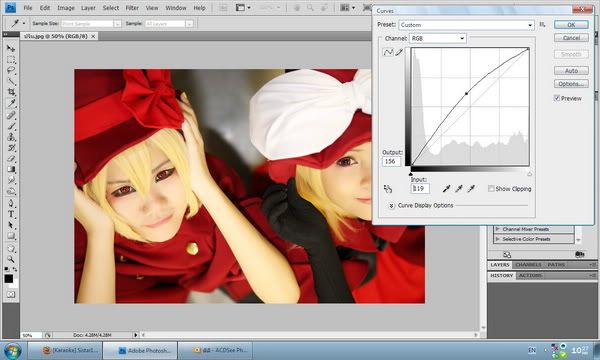Click the Output value field showing 156

tap(391, 161)
